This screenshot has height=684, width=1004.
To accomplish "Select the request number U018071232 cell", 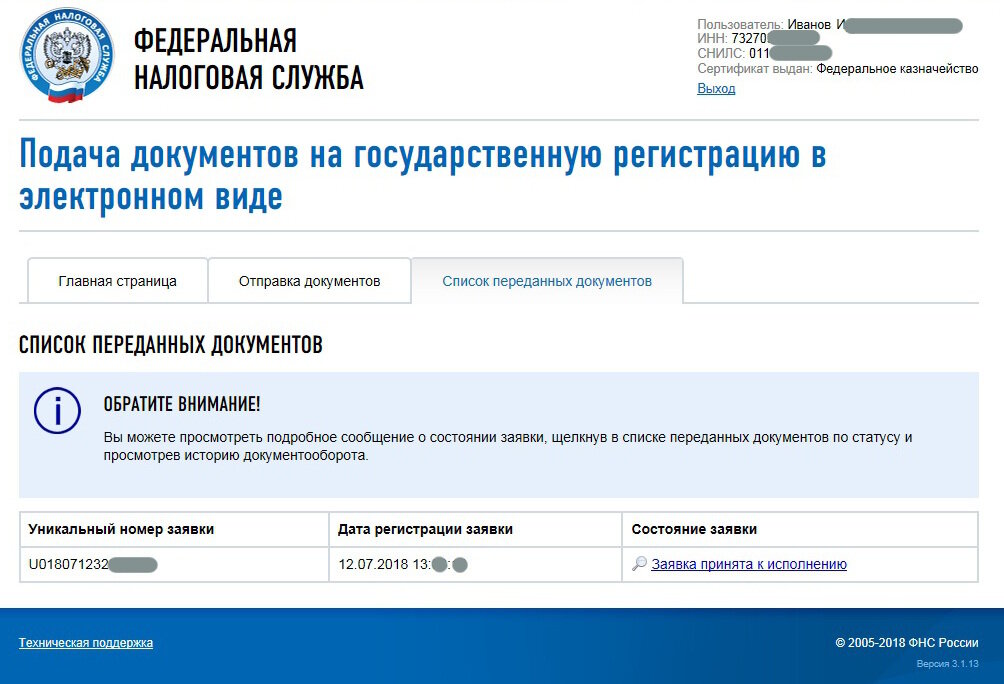I will pos(174,564).
